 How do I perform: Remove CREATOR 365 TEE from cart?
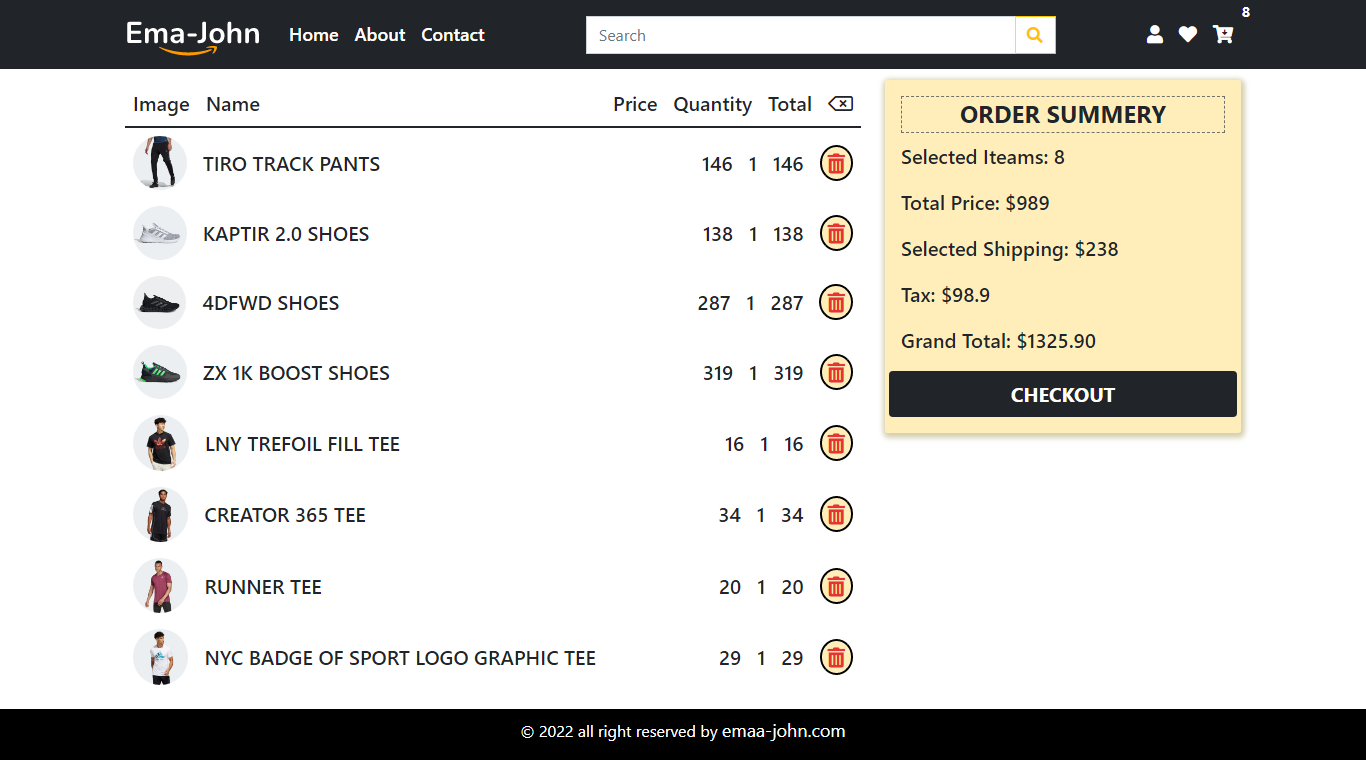tap(836, 515)
